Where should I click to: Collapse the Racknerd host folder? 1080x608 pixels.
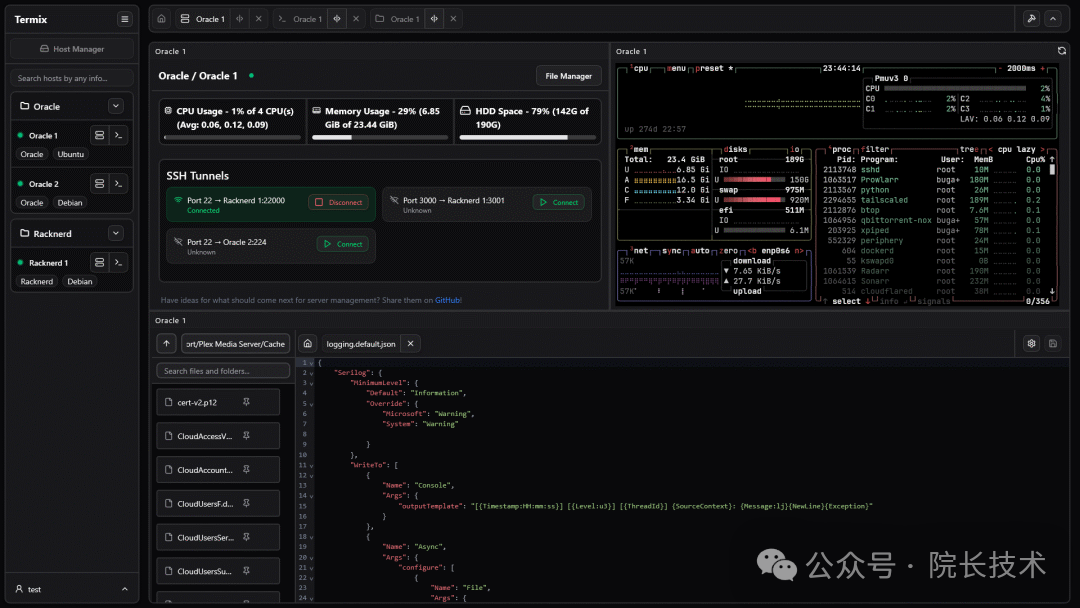point(116,233)
